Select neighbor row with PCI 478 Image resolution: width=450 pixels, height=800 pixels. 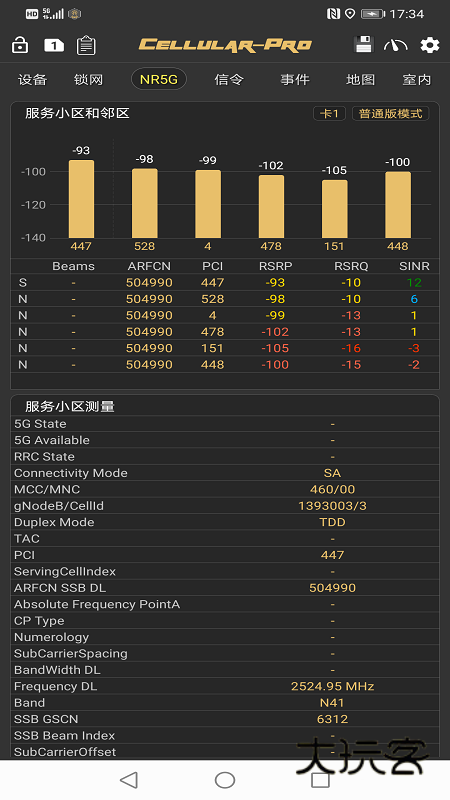[x=225, y=332]
